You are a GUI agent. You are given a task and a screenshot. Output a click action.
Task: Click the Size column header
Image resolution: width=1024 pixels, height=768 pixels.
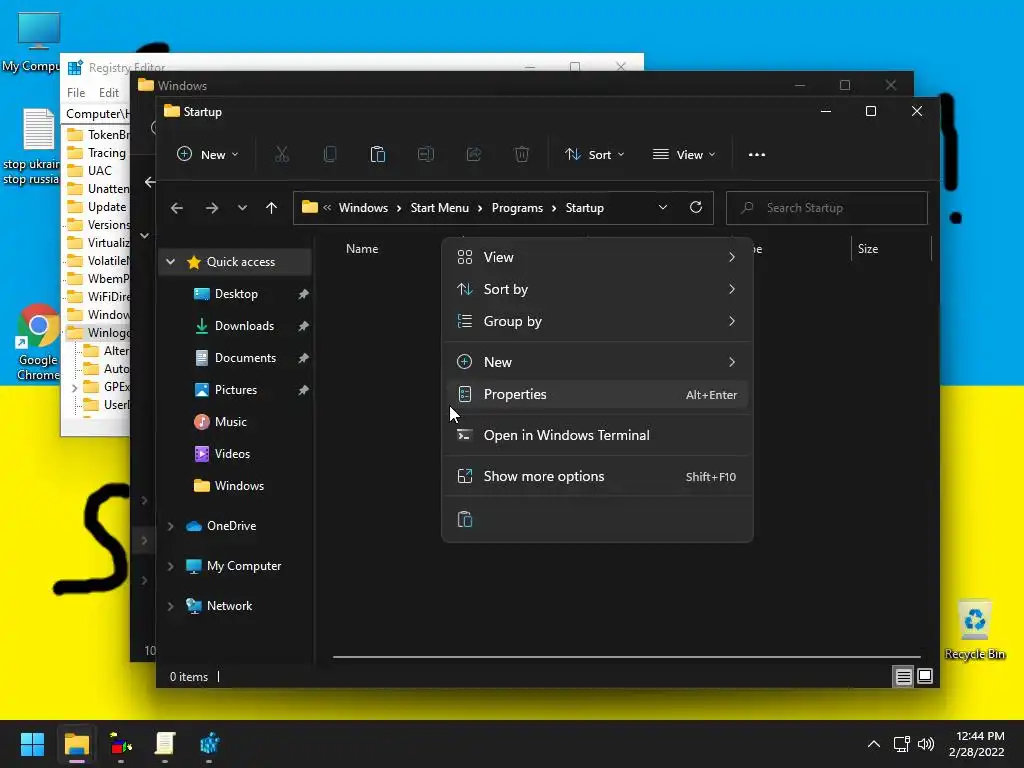pyautogui.click(x=868, y=249)
